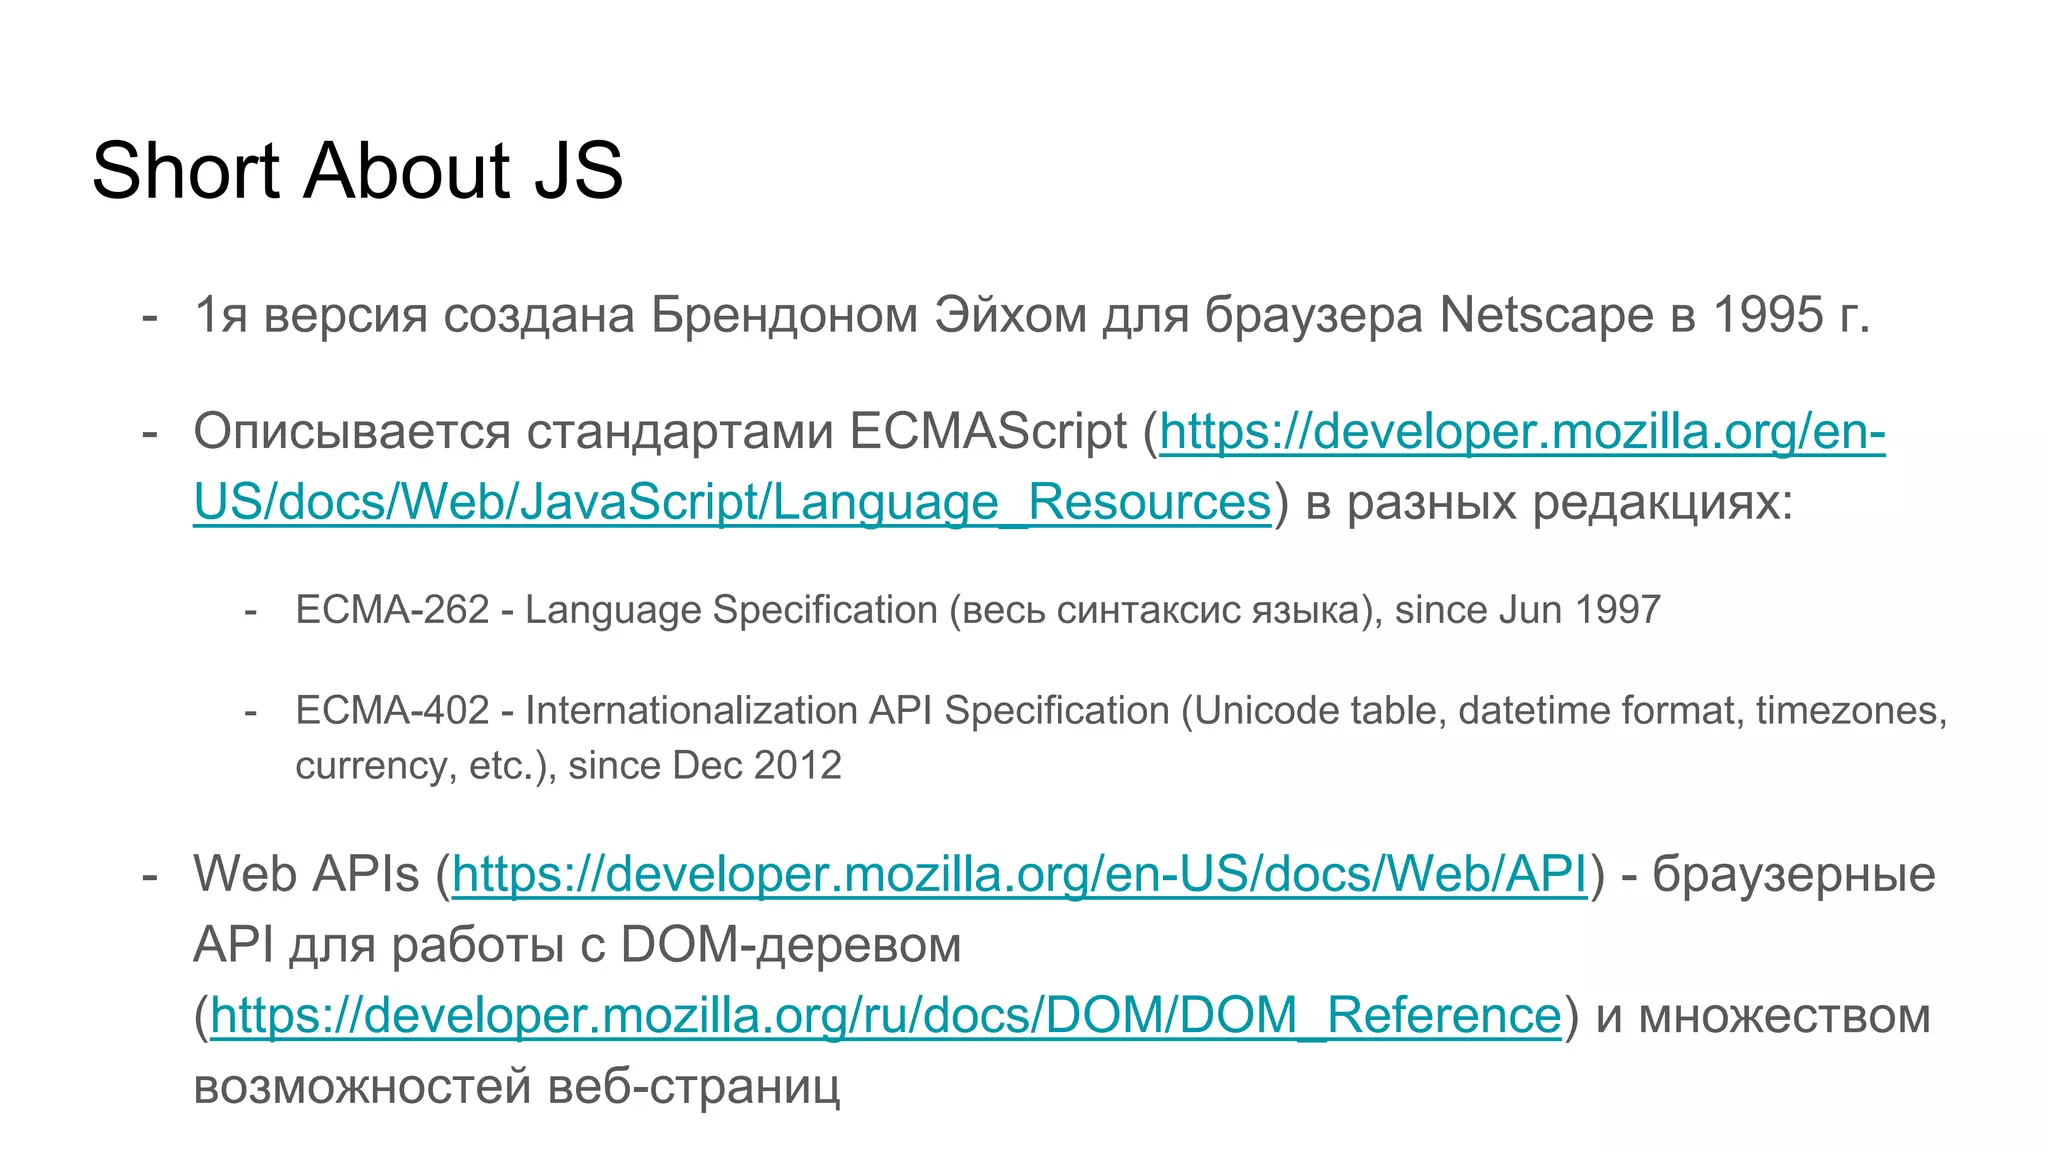Click the 'в разных редакциях:' text
Viewport: 2048px width, 1152px height.
pos(1550,502)
